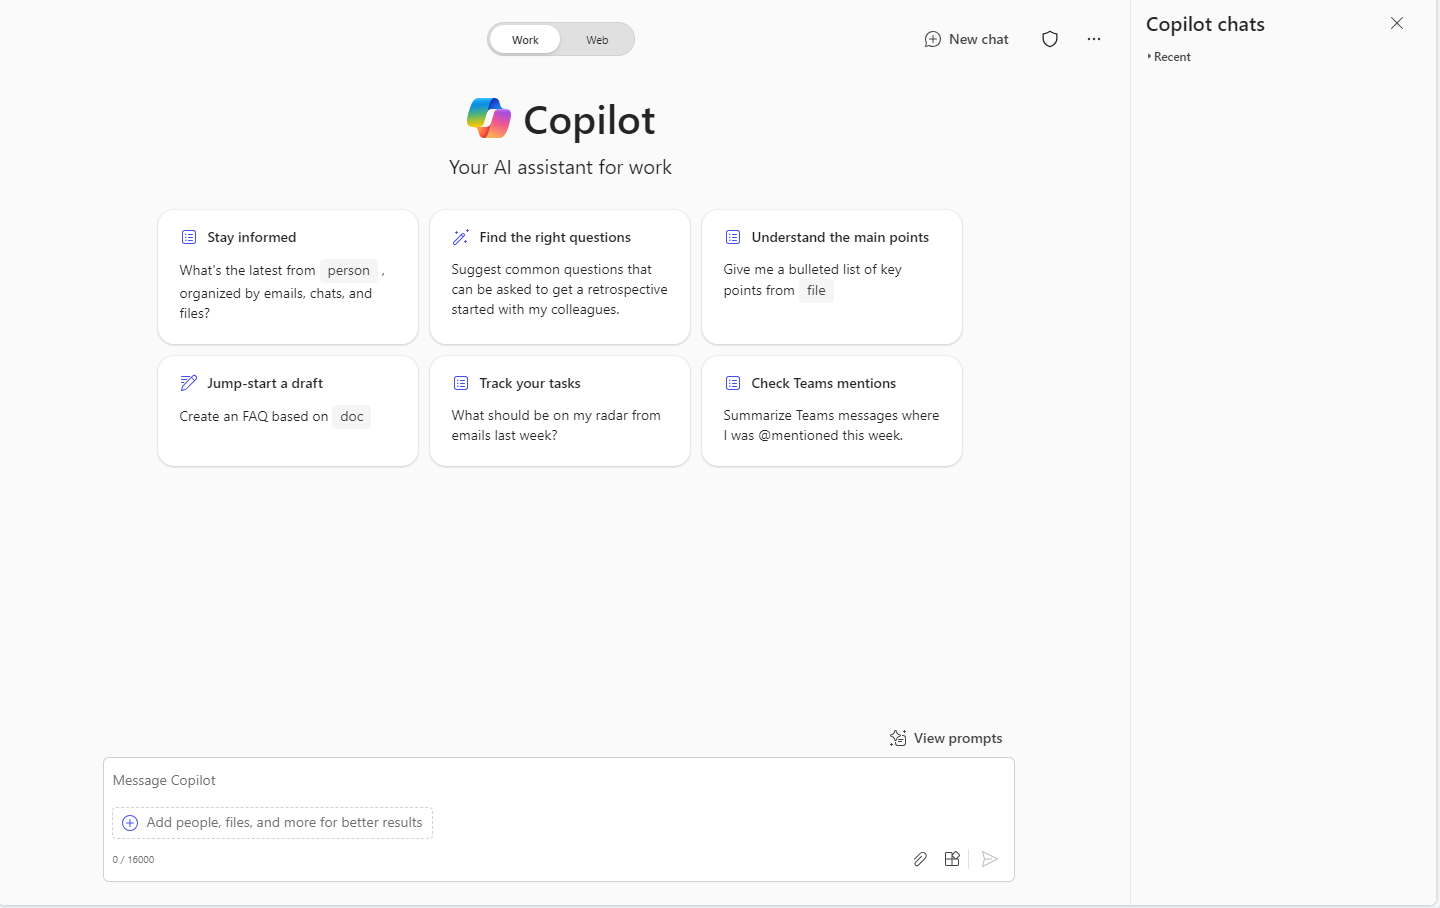Click the doc placeholder chip
1440x908 pixels.
tap(352, 416)
